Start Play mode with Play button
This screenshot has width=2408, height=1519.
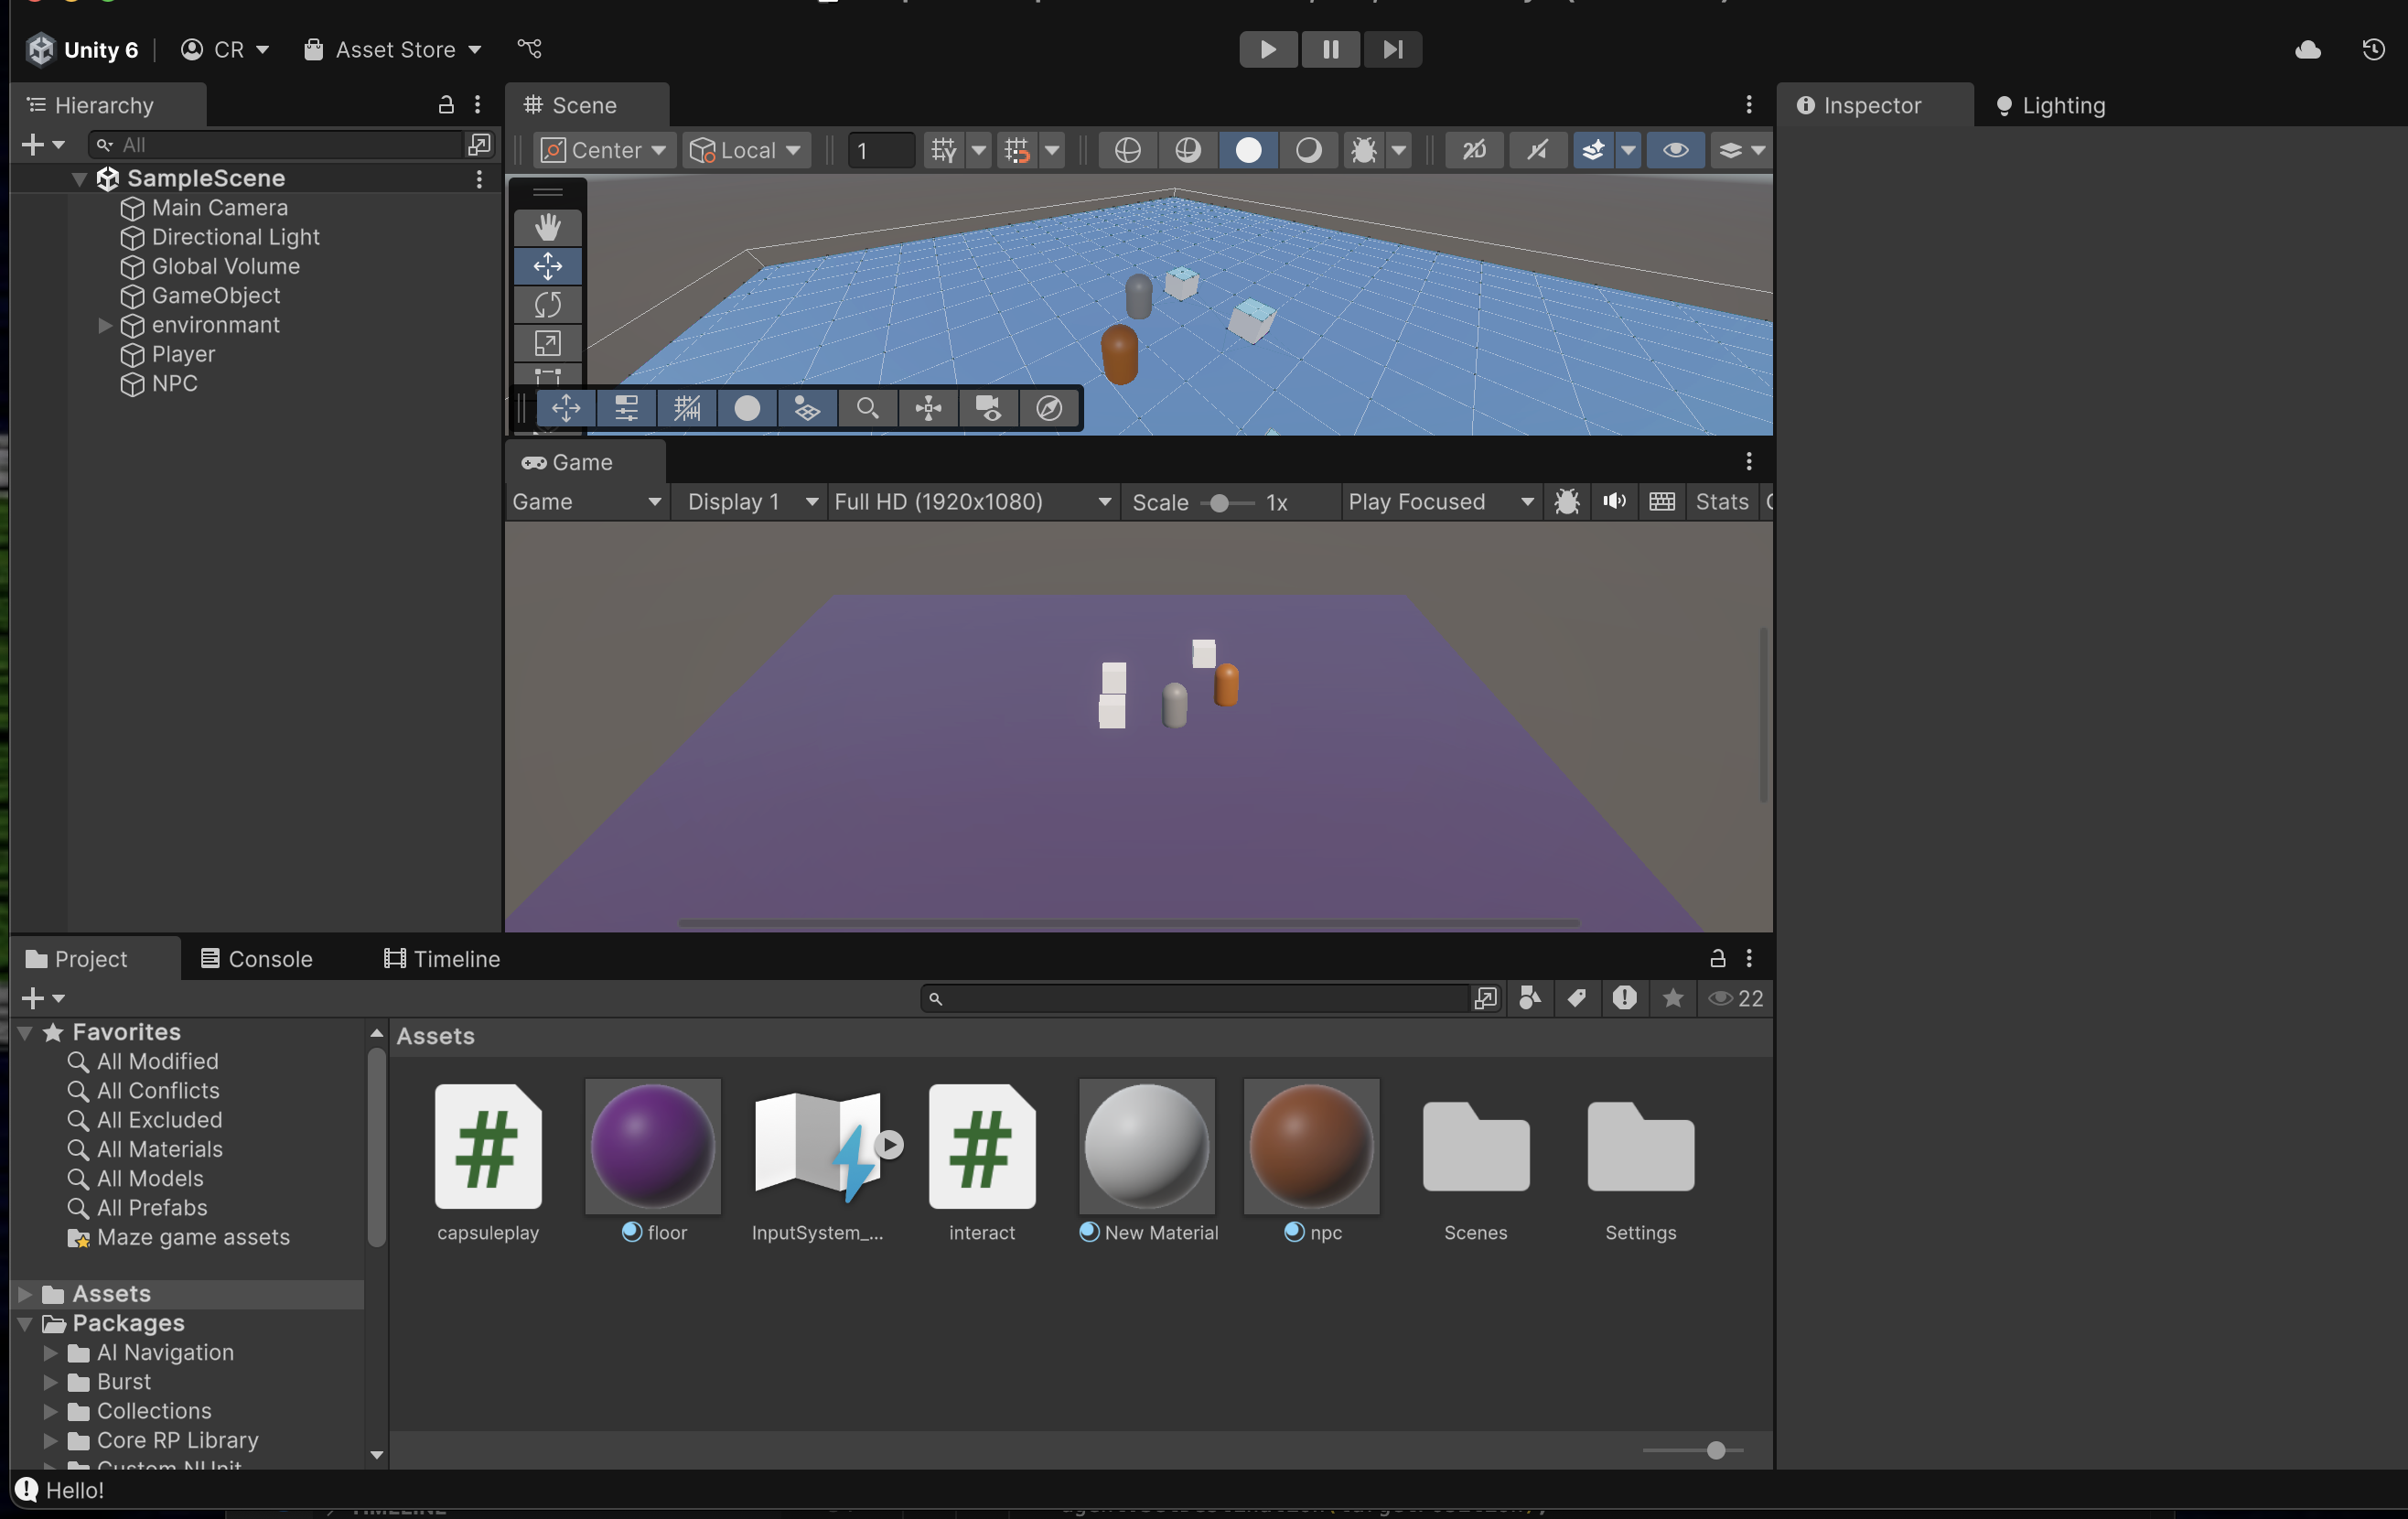1268,49
